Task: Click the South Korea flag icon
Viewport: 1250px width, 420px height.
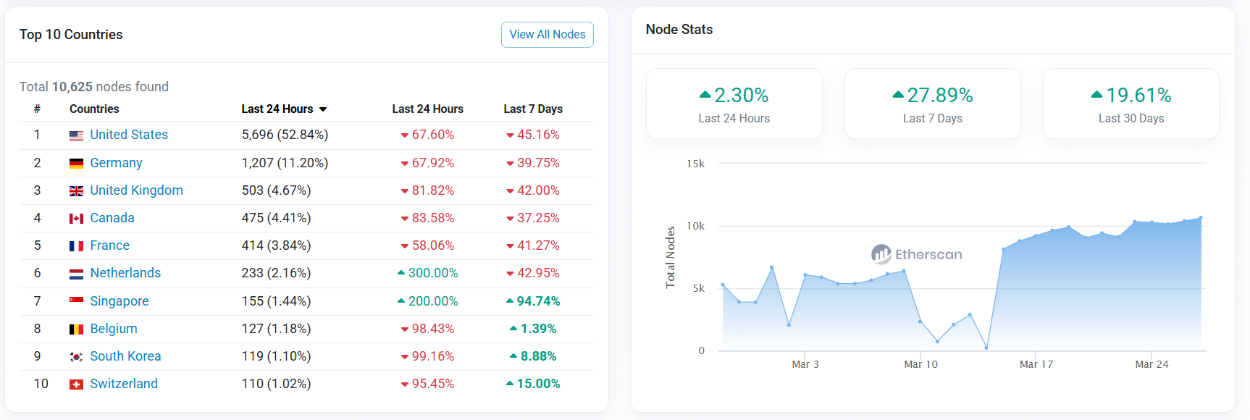Action: [76, 357]
